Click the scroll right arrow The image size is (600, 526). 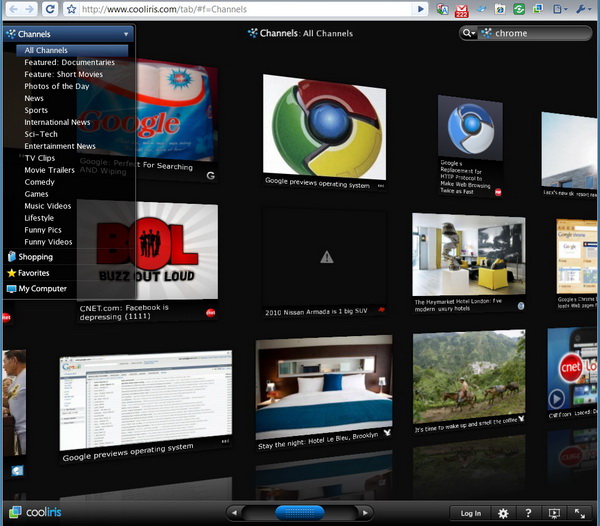coord(365,513)
